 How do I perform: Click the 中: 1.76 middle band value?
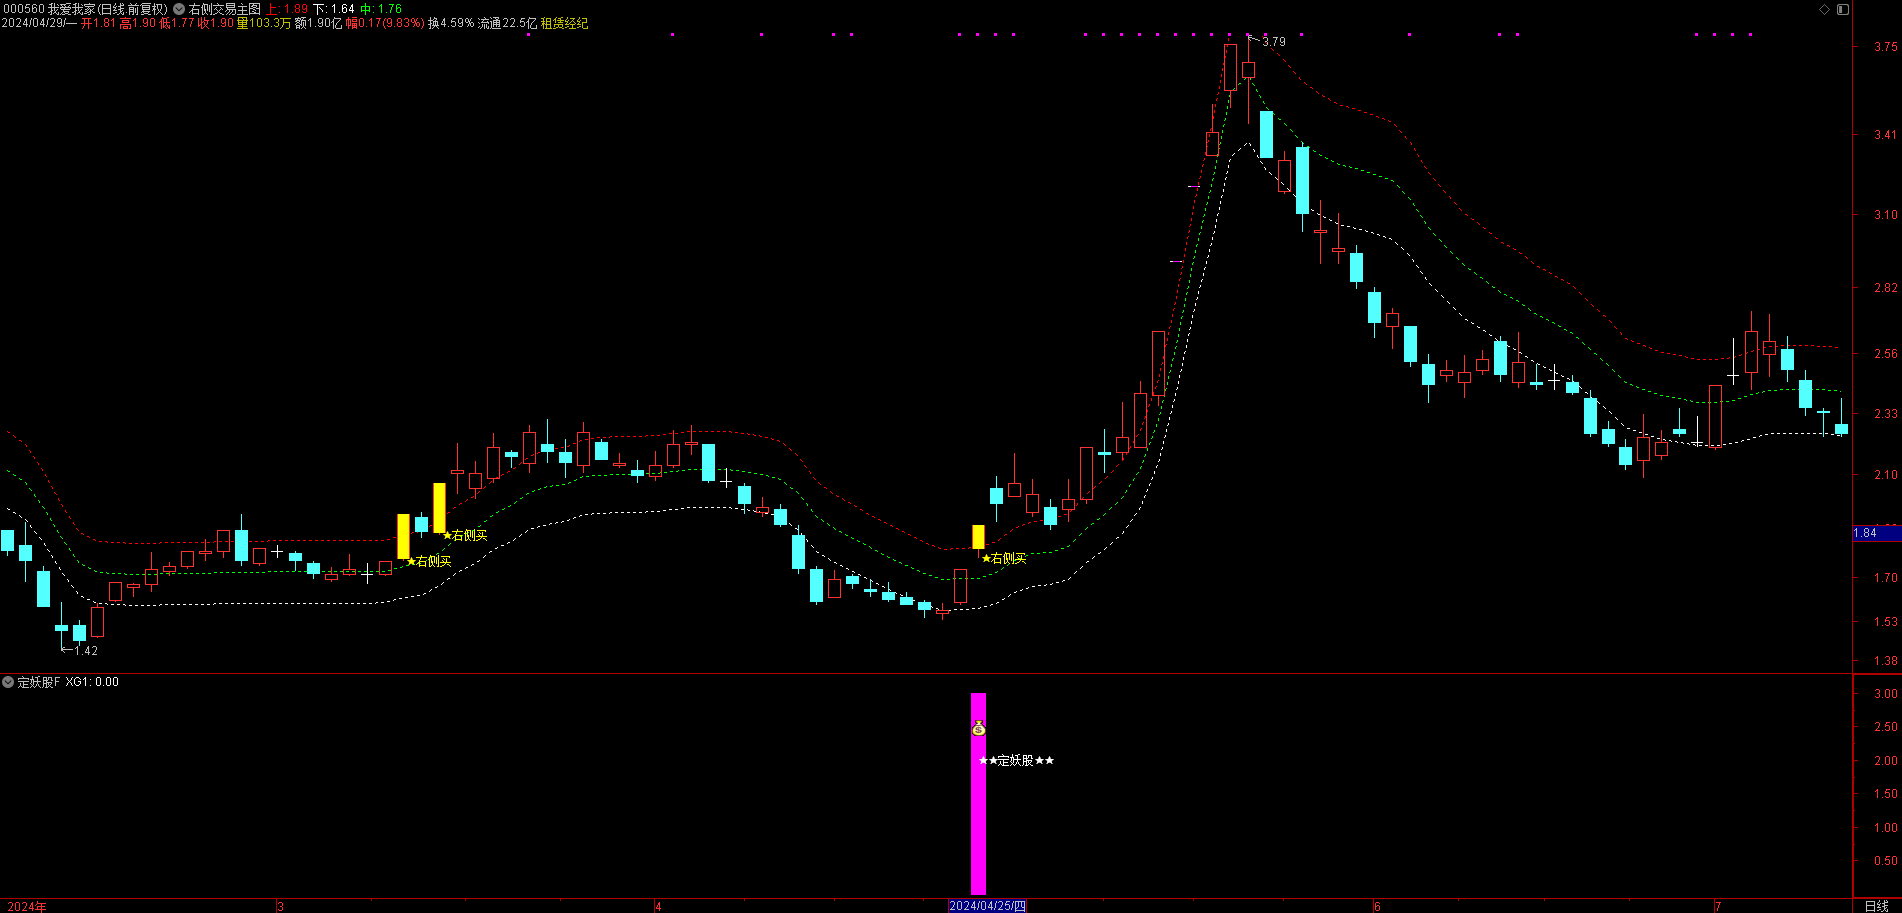tap(381, 9)
